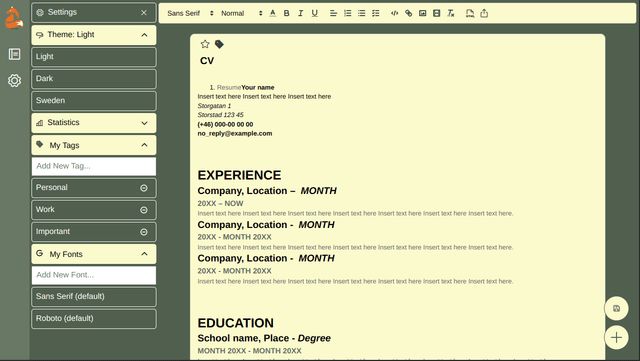Insert an image using the image icon
This screenshot has height=361, width=640.
422,13
